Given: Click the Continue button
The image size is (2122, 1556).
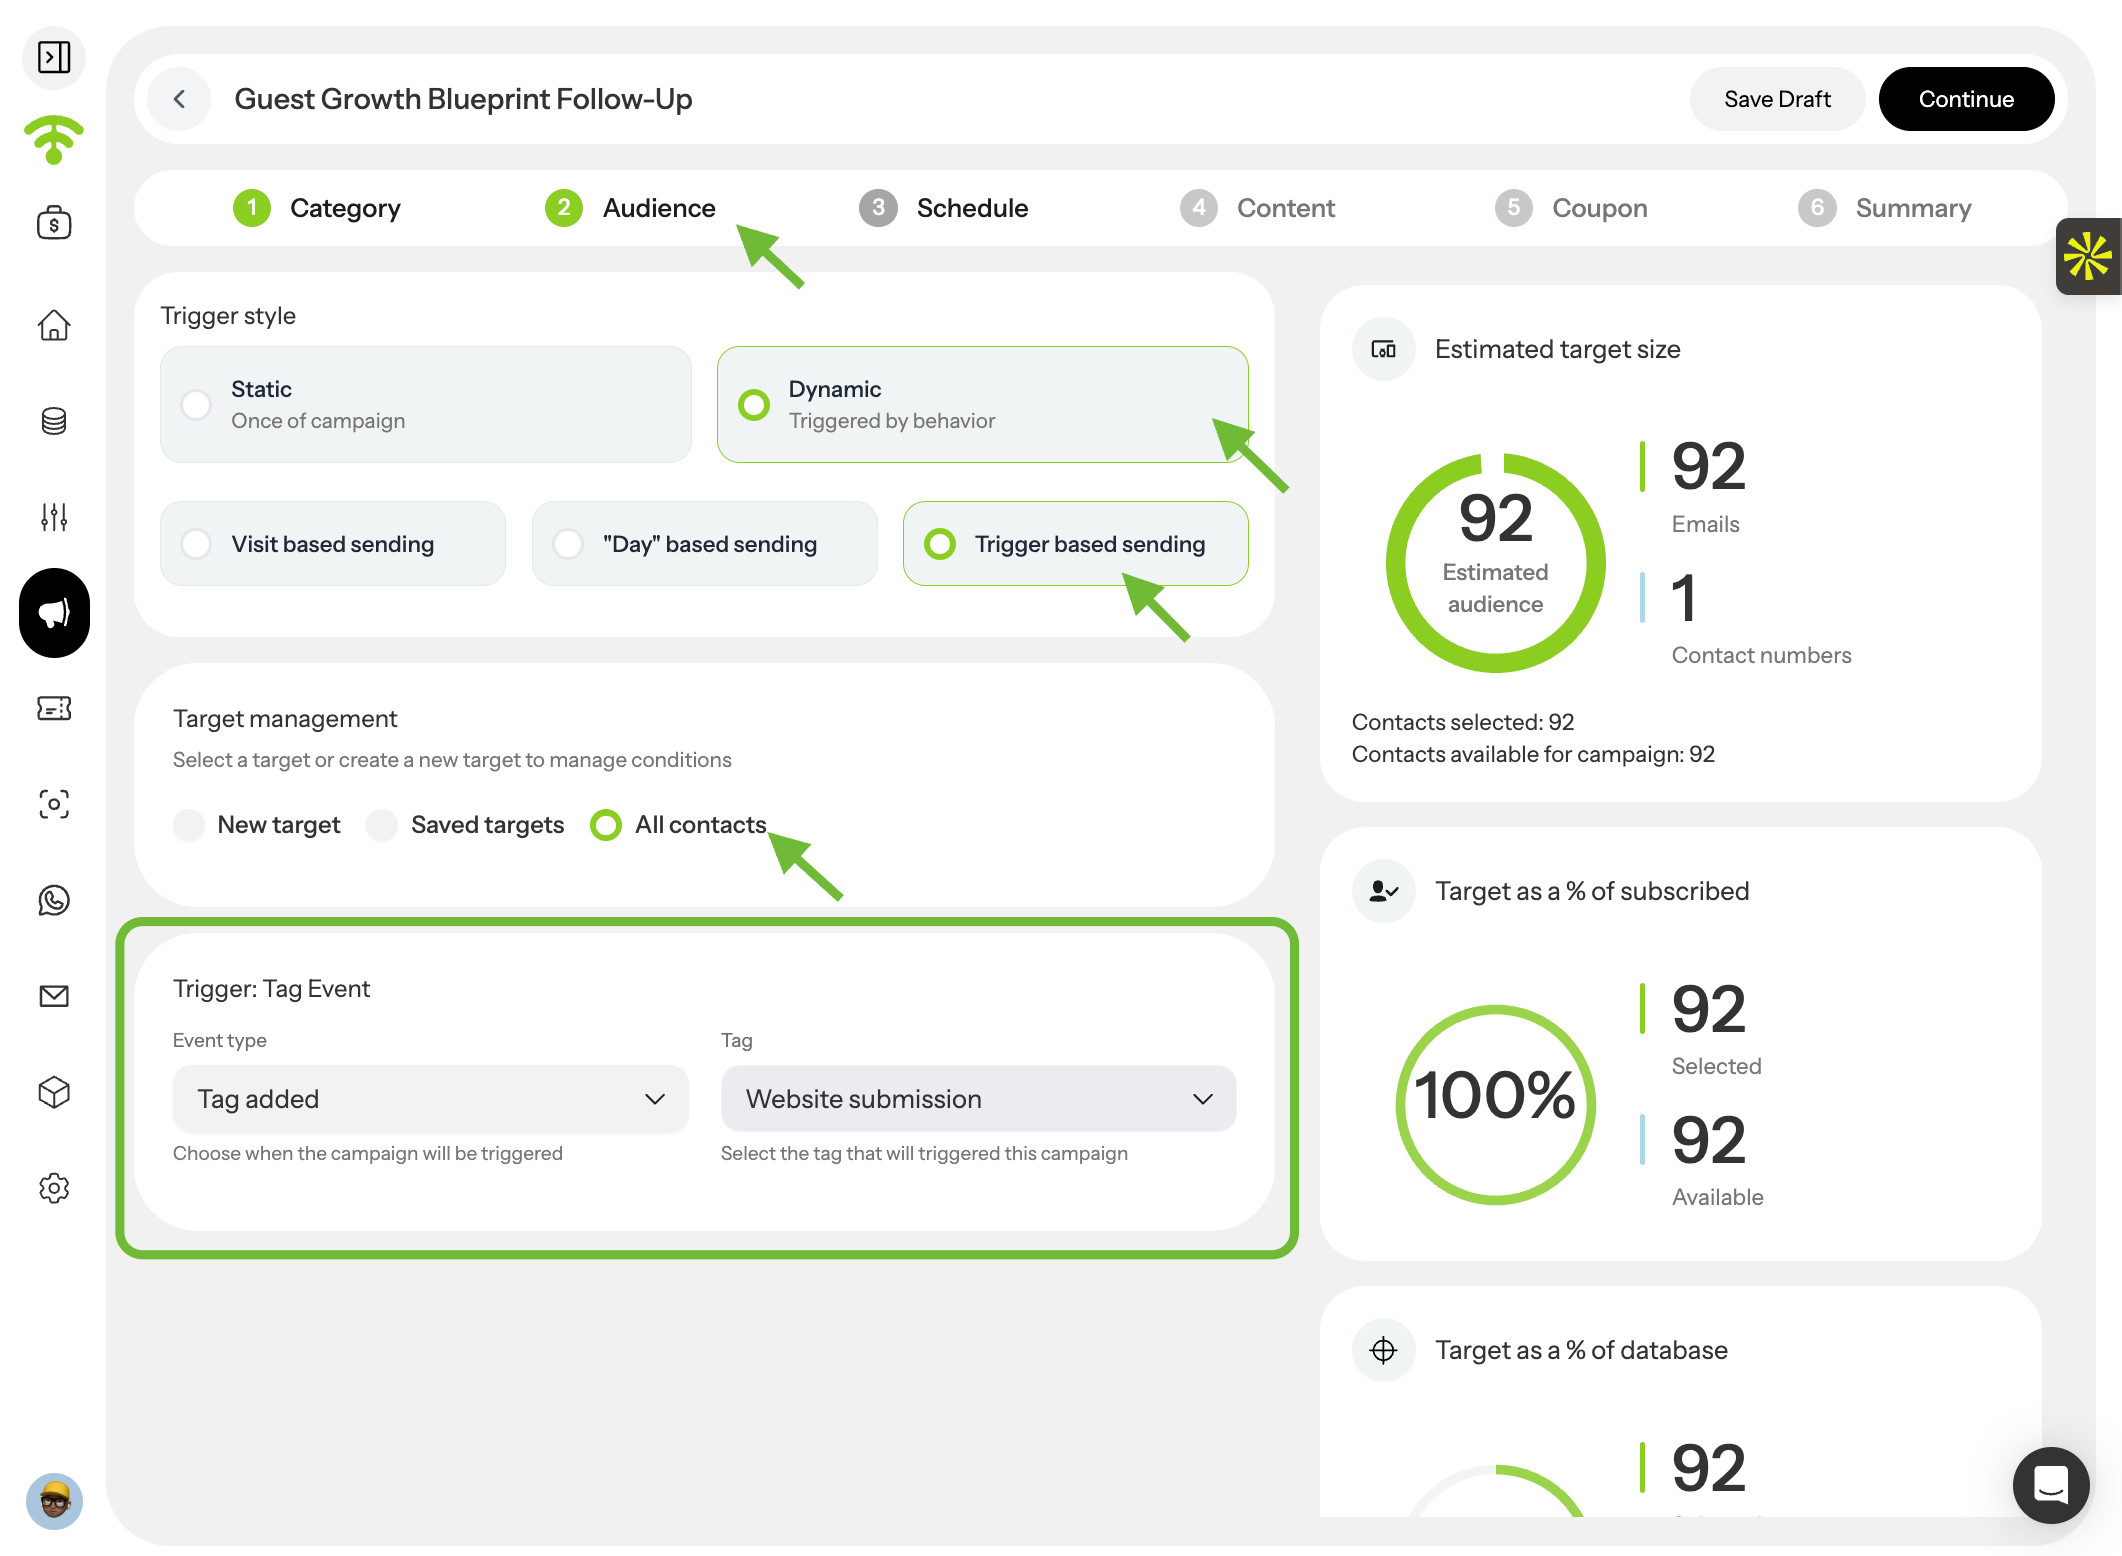Looking at the screenshot, I should click(x=1967, y=99).
